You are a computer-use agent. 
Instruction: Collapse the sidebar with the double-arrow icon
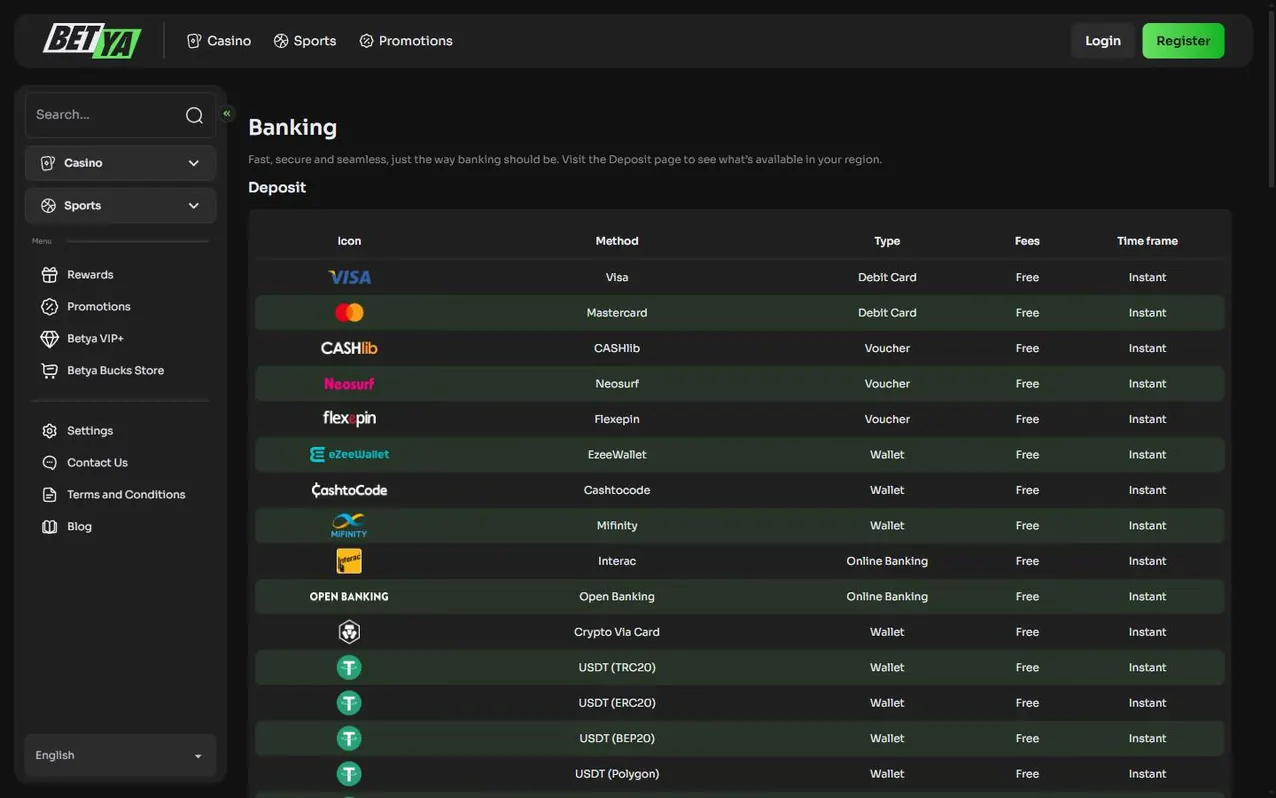[x=227, y=113]
